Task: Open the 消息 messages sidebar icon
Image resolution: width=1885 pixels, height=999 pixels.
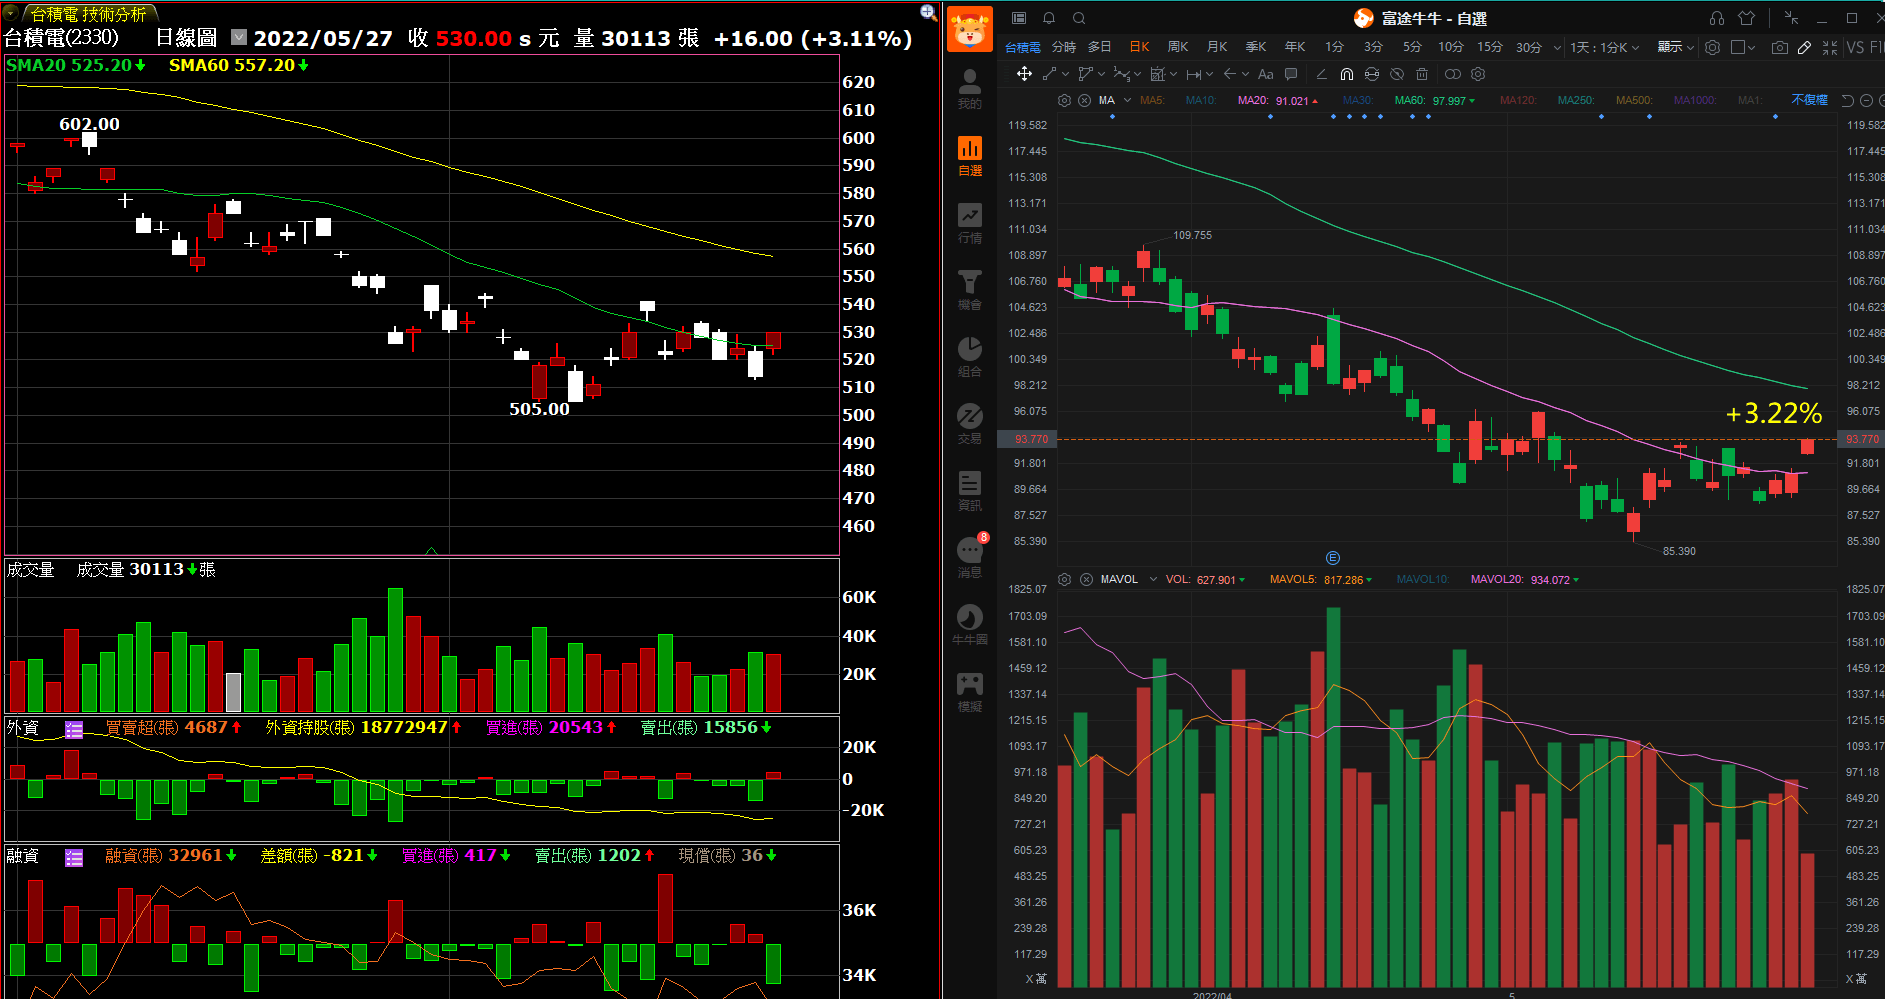Action: tap(969, 557)
